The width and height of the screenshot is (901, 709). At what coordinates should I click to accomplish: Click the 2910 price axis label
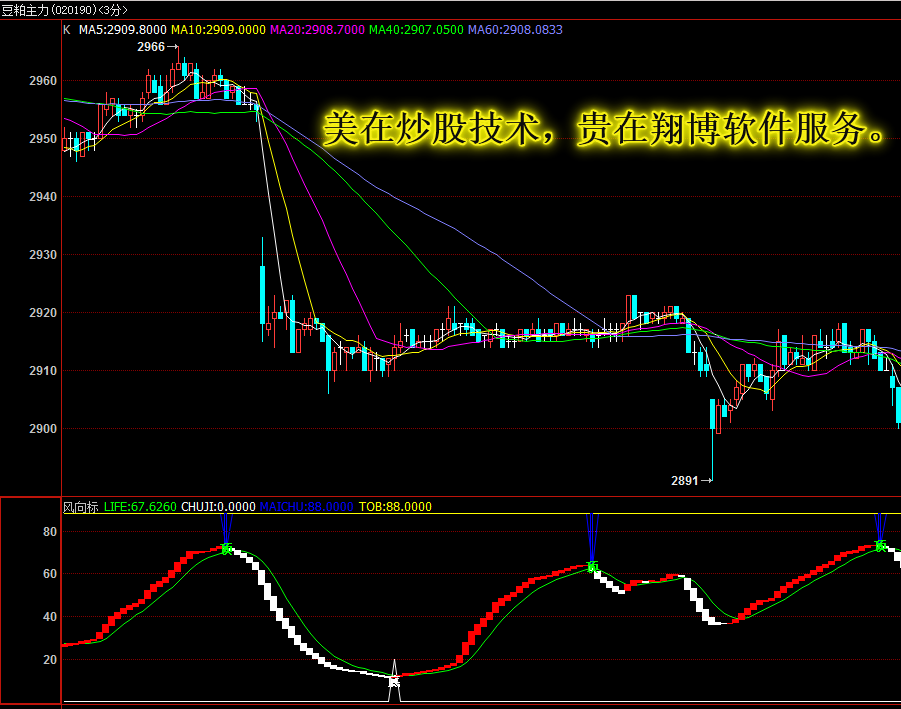[43, 371]
